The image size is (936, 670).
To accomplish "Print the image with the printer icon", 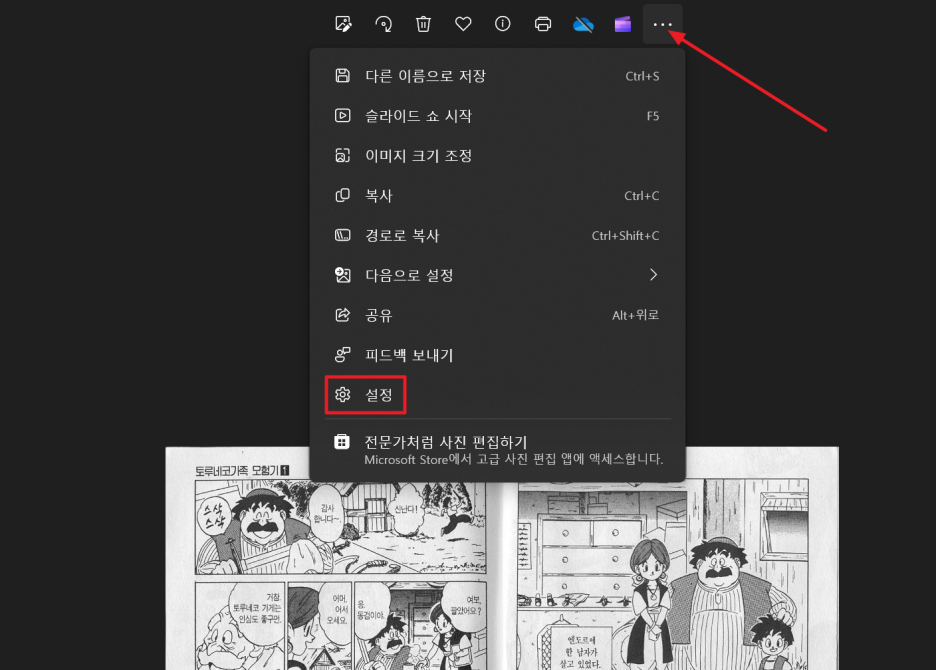I will (543, 24).
